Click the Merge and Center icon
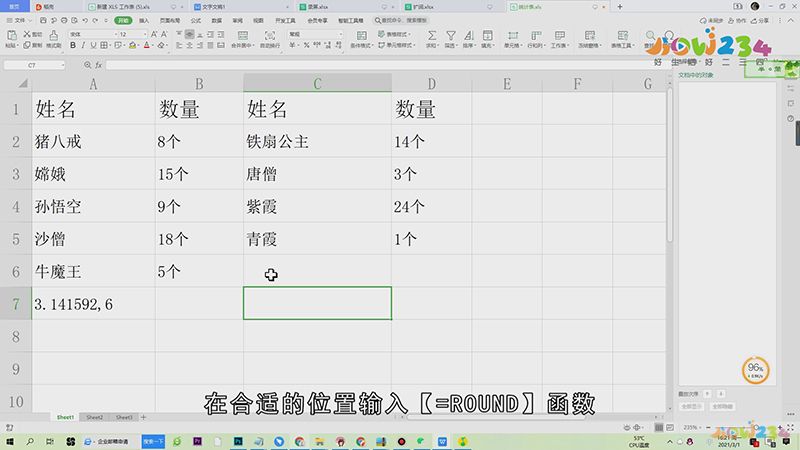Image resolution: width=800 pixels, height=450 pixels. (243, 36)
